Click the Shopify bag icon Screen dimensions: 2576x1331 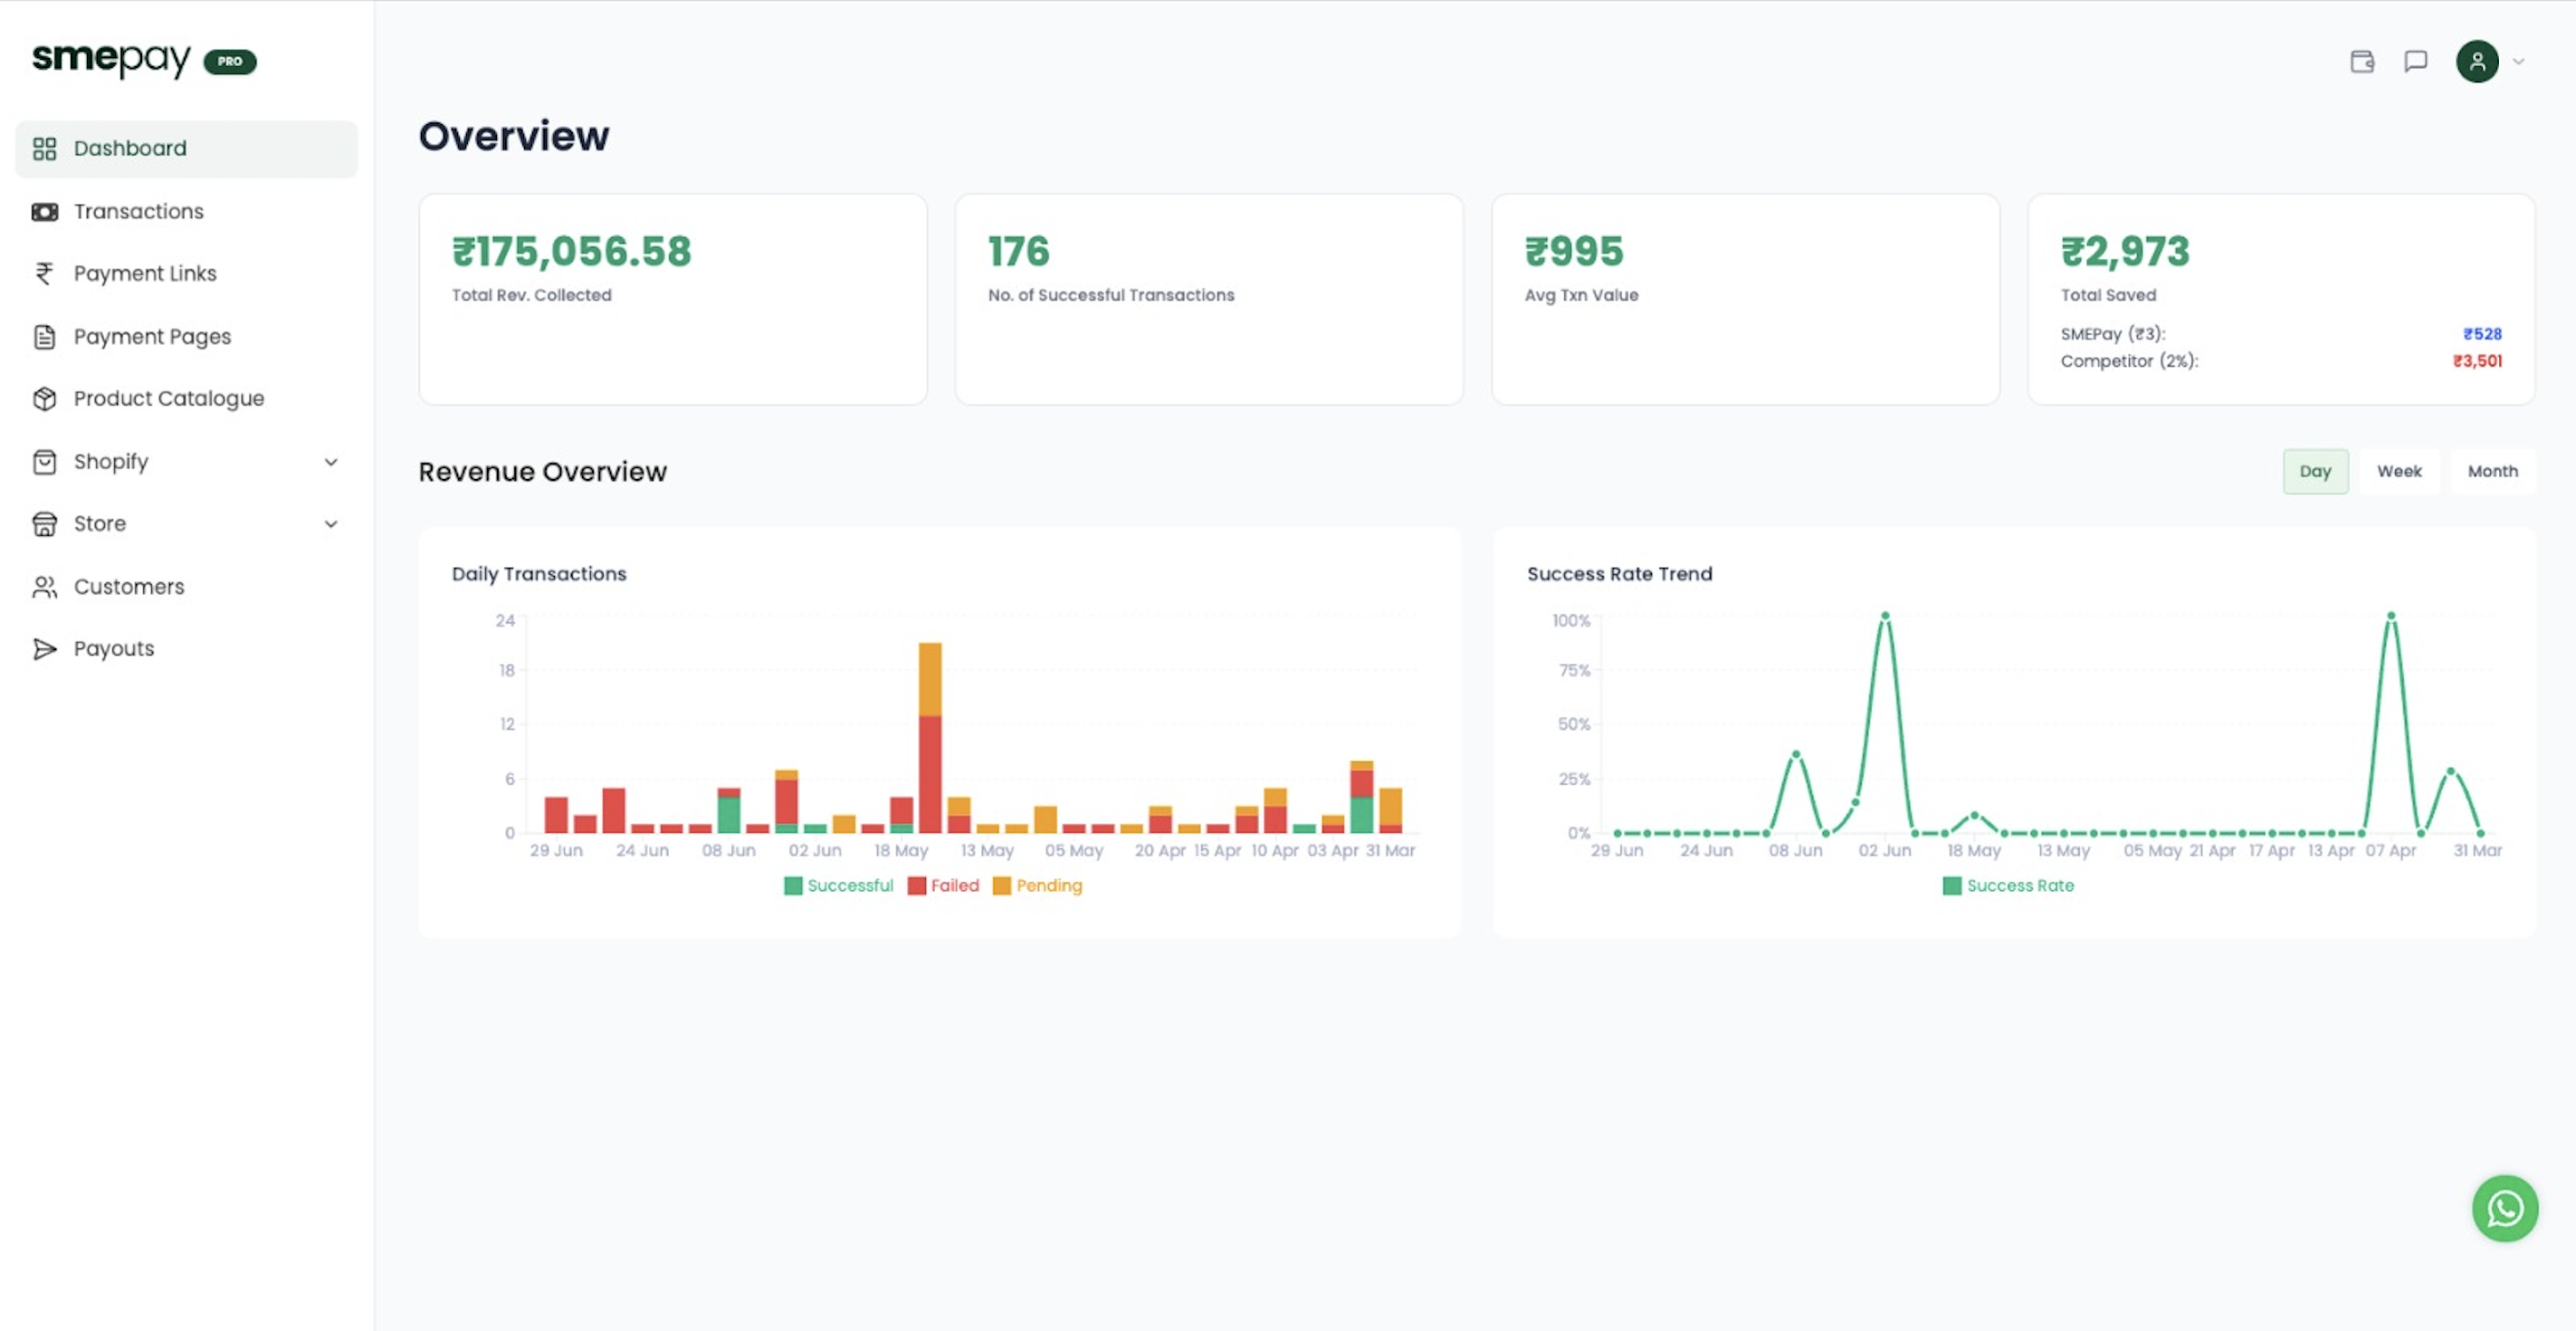pos(44,462)
